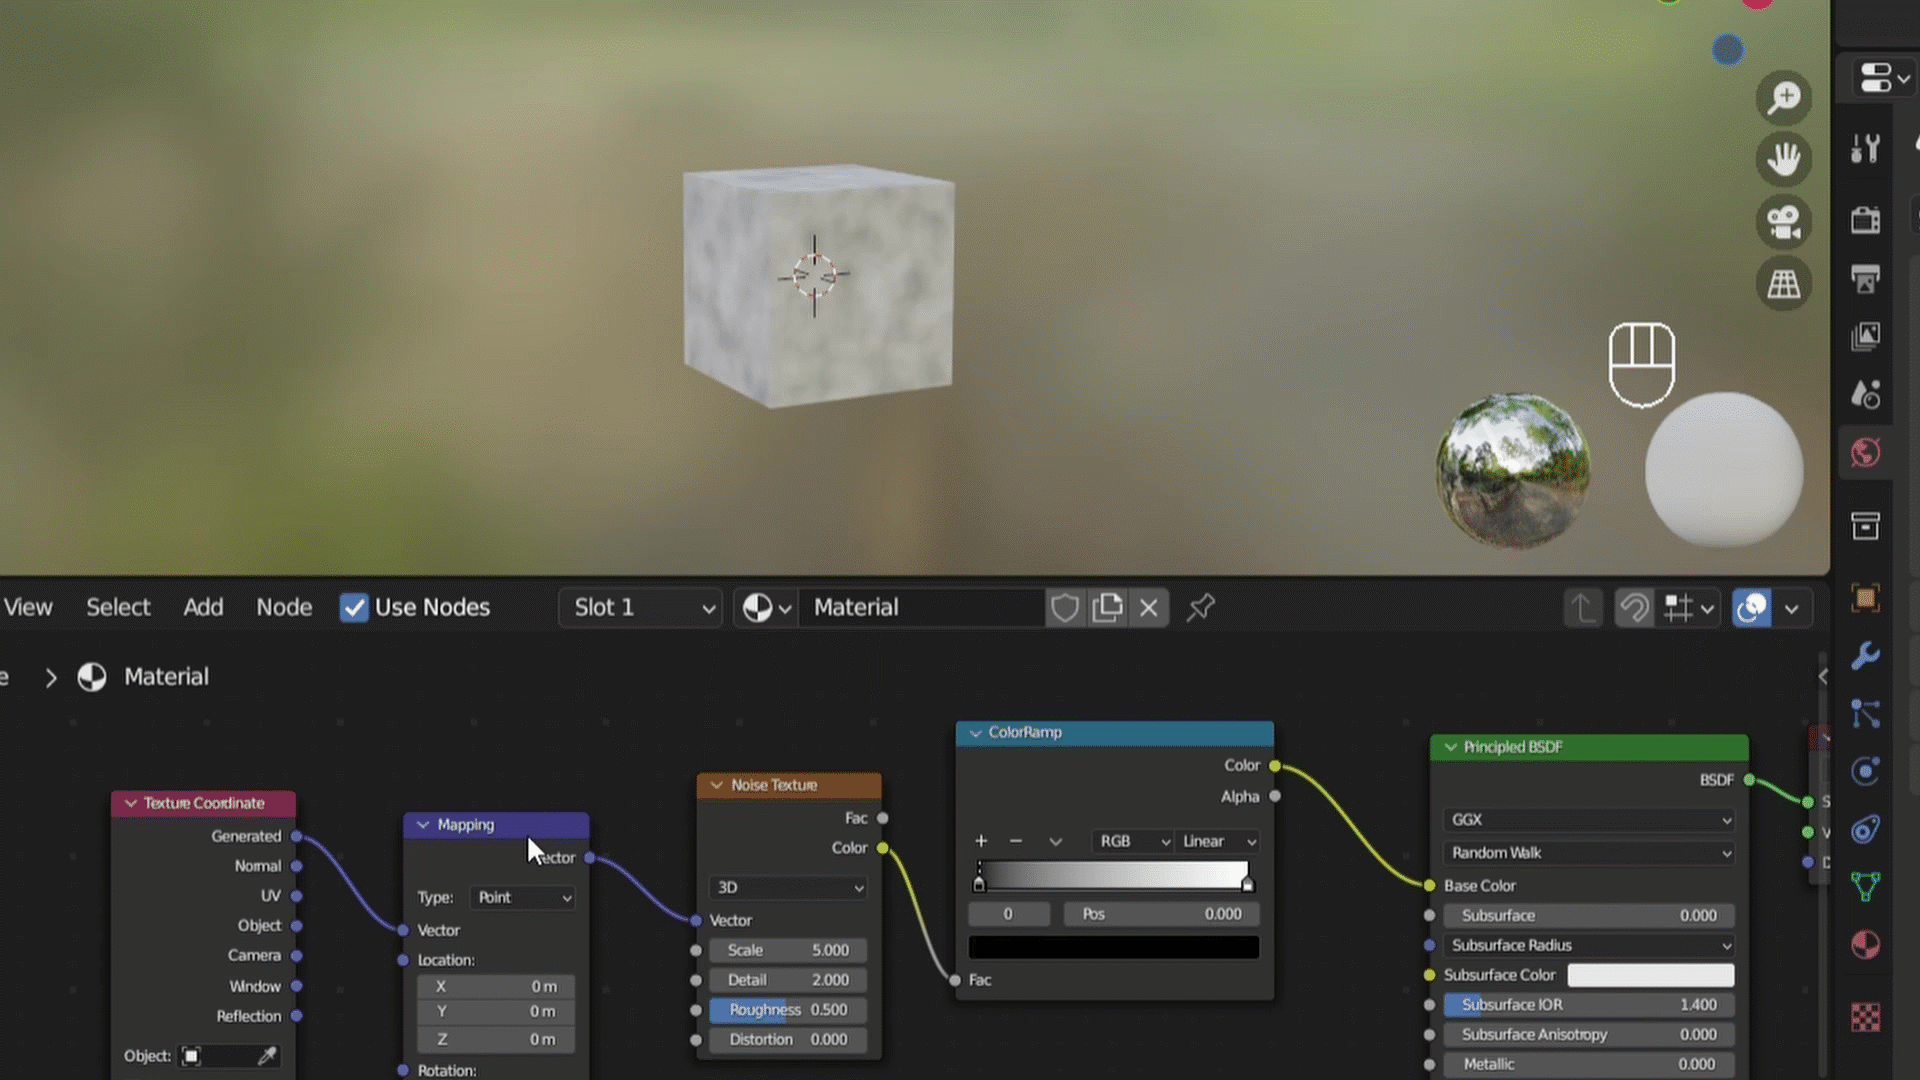
Task: Open the Node menu
Action: click(284, 607)
